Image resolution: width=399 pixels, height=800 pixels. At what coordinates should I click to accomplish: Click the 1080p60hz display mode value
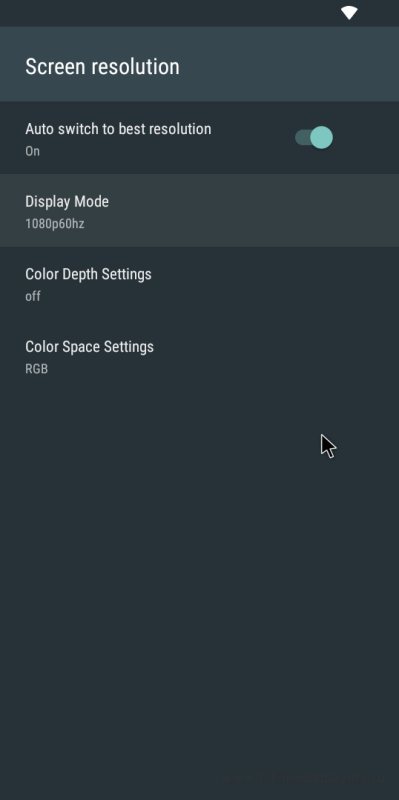click(x=55, y=223)
